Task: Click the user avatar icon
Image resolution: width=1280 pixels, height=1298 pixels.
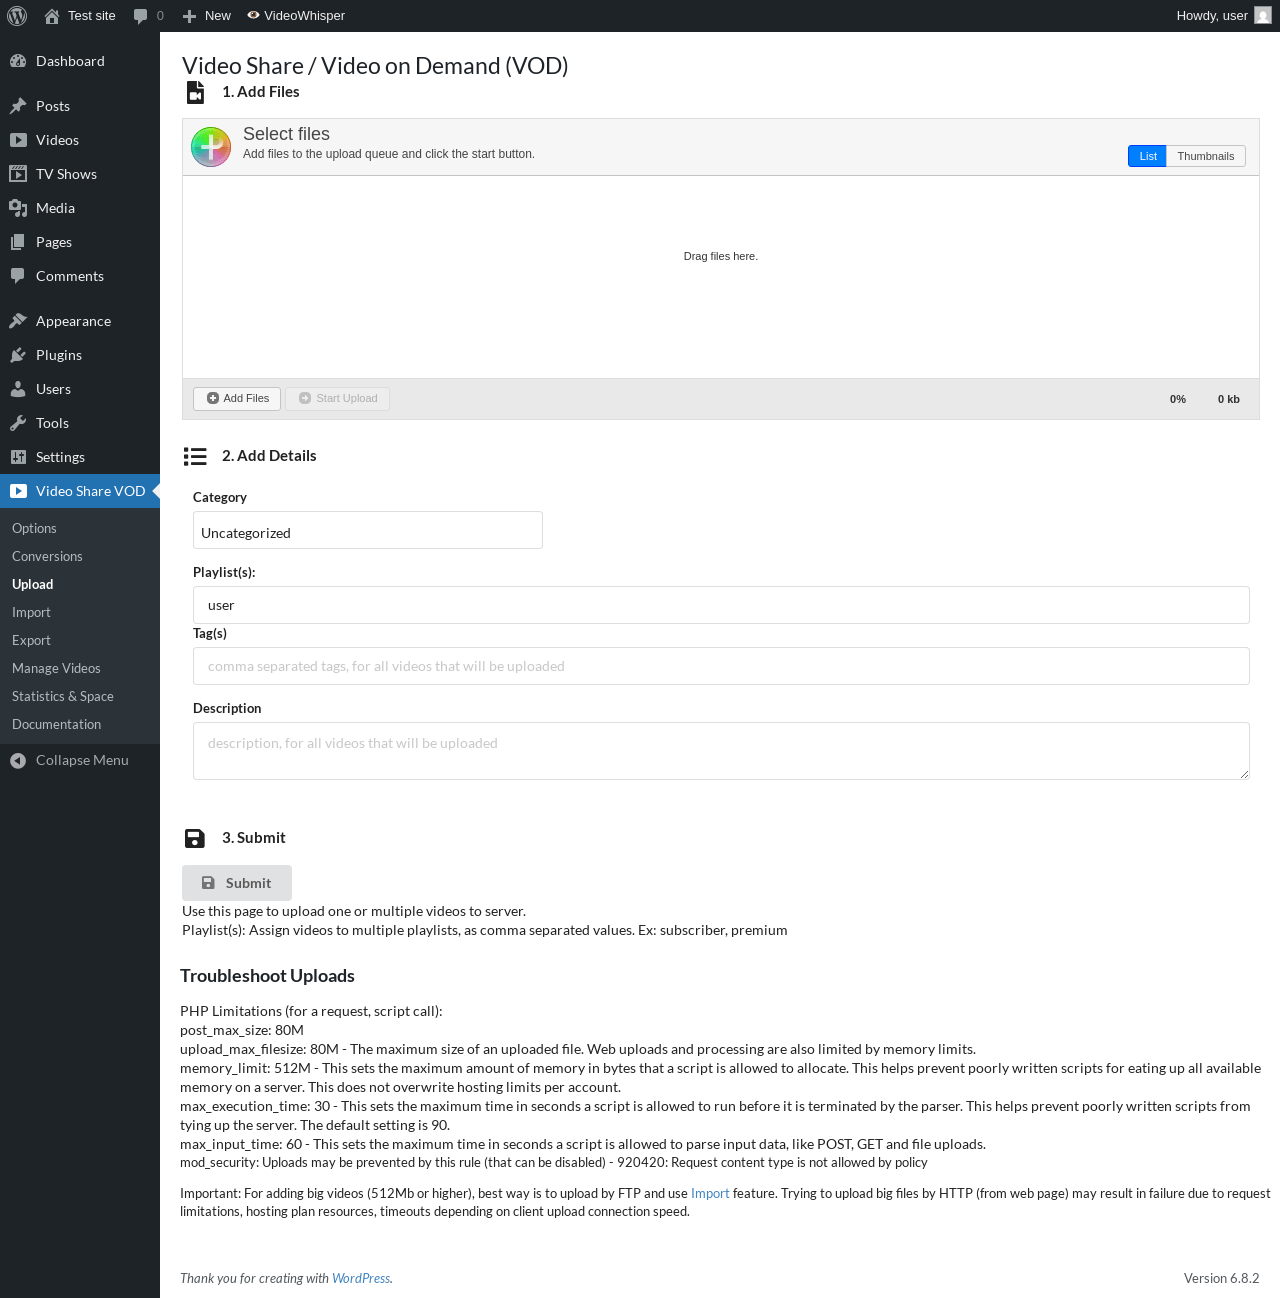Action: 1263,16
